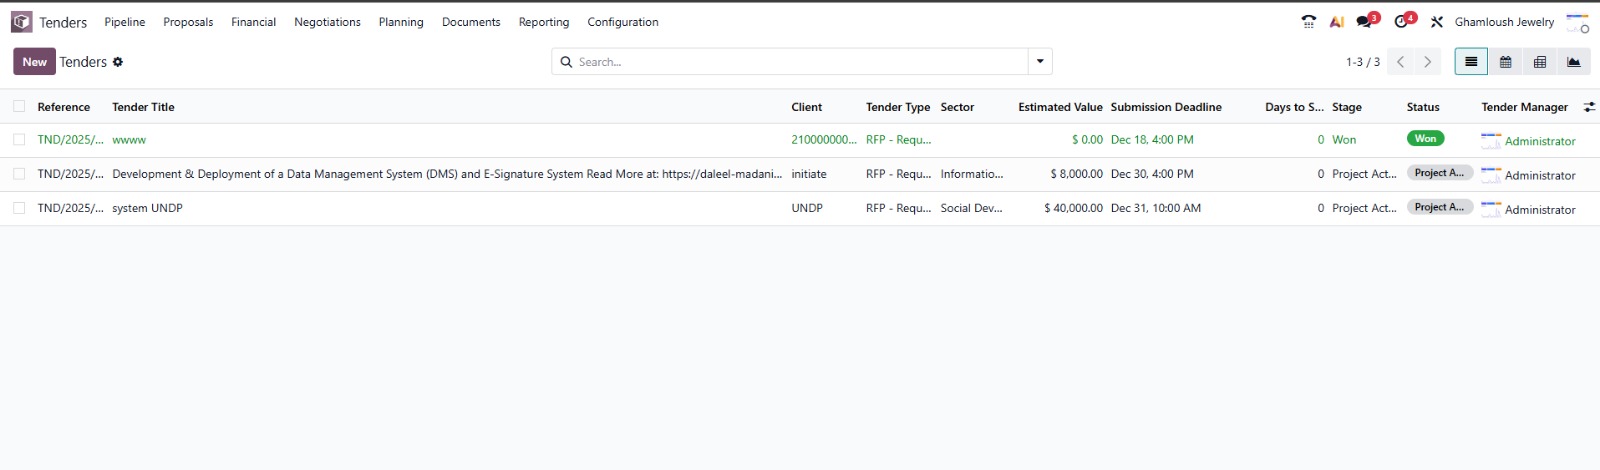Open the Configuration menu

(622, 22)
